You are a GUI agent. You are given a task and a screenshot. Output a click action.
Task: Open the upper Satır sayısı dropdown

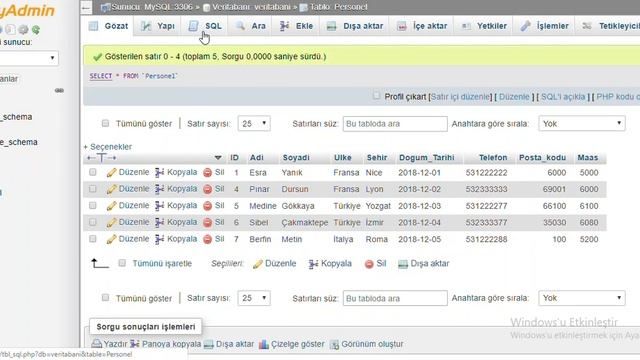[254, 123]
